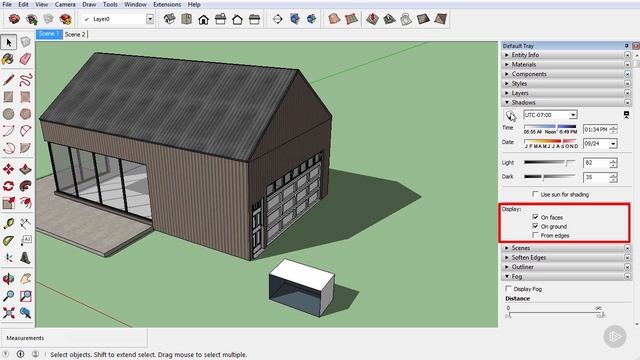Select the Circle tool
640x360 pixels.
[x=8, y=114]
